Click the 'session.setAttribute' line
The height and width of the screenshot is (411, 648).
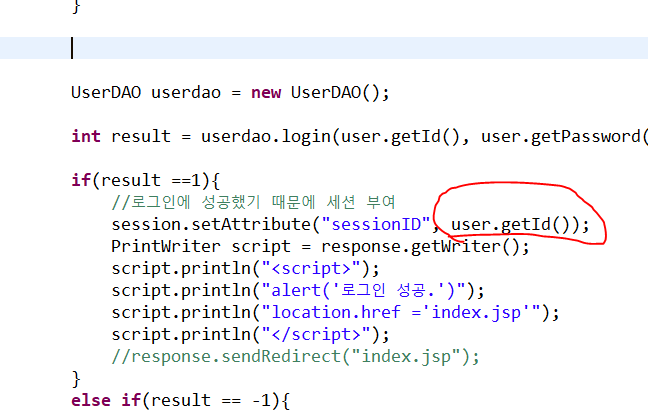pos(350,225)
